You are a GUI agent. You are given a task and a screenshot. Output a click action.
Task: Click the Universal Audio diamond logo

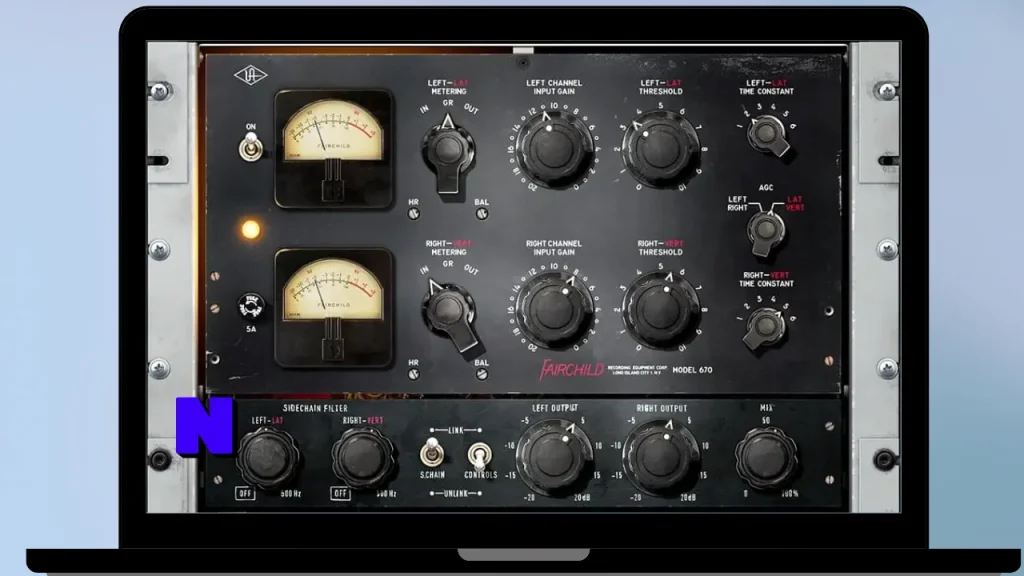tap(251, 76)
